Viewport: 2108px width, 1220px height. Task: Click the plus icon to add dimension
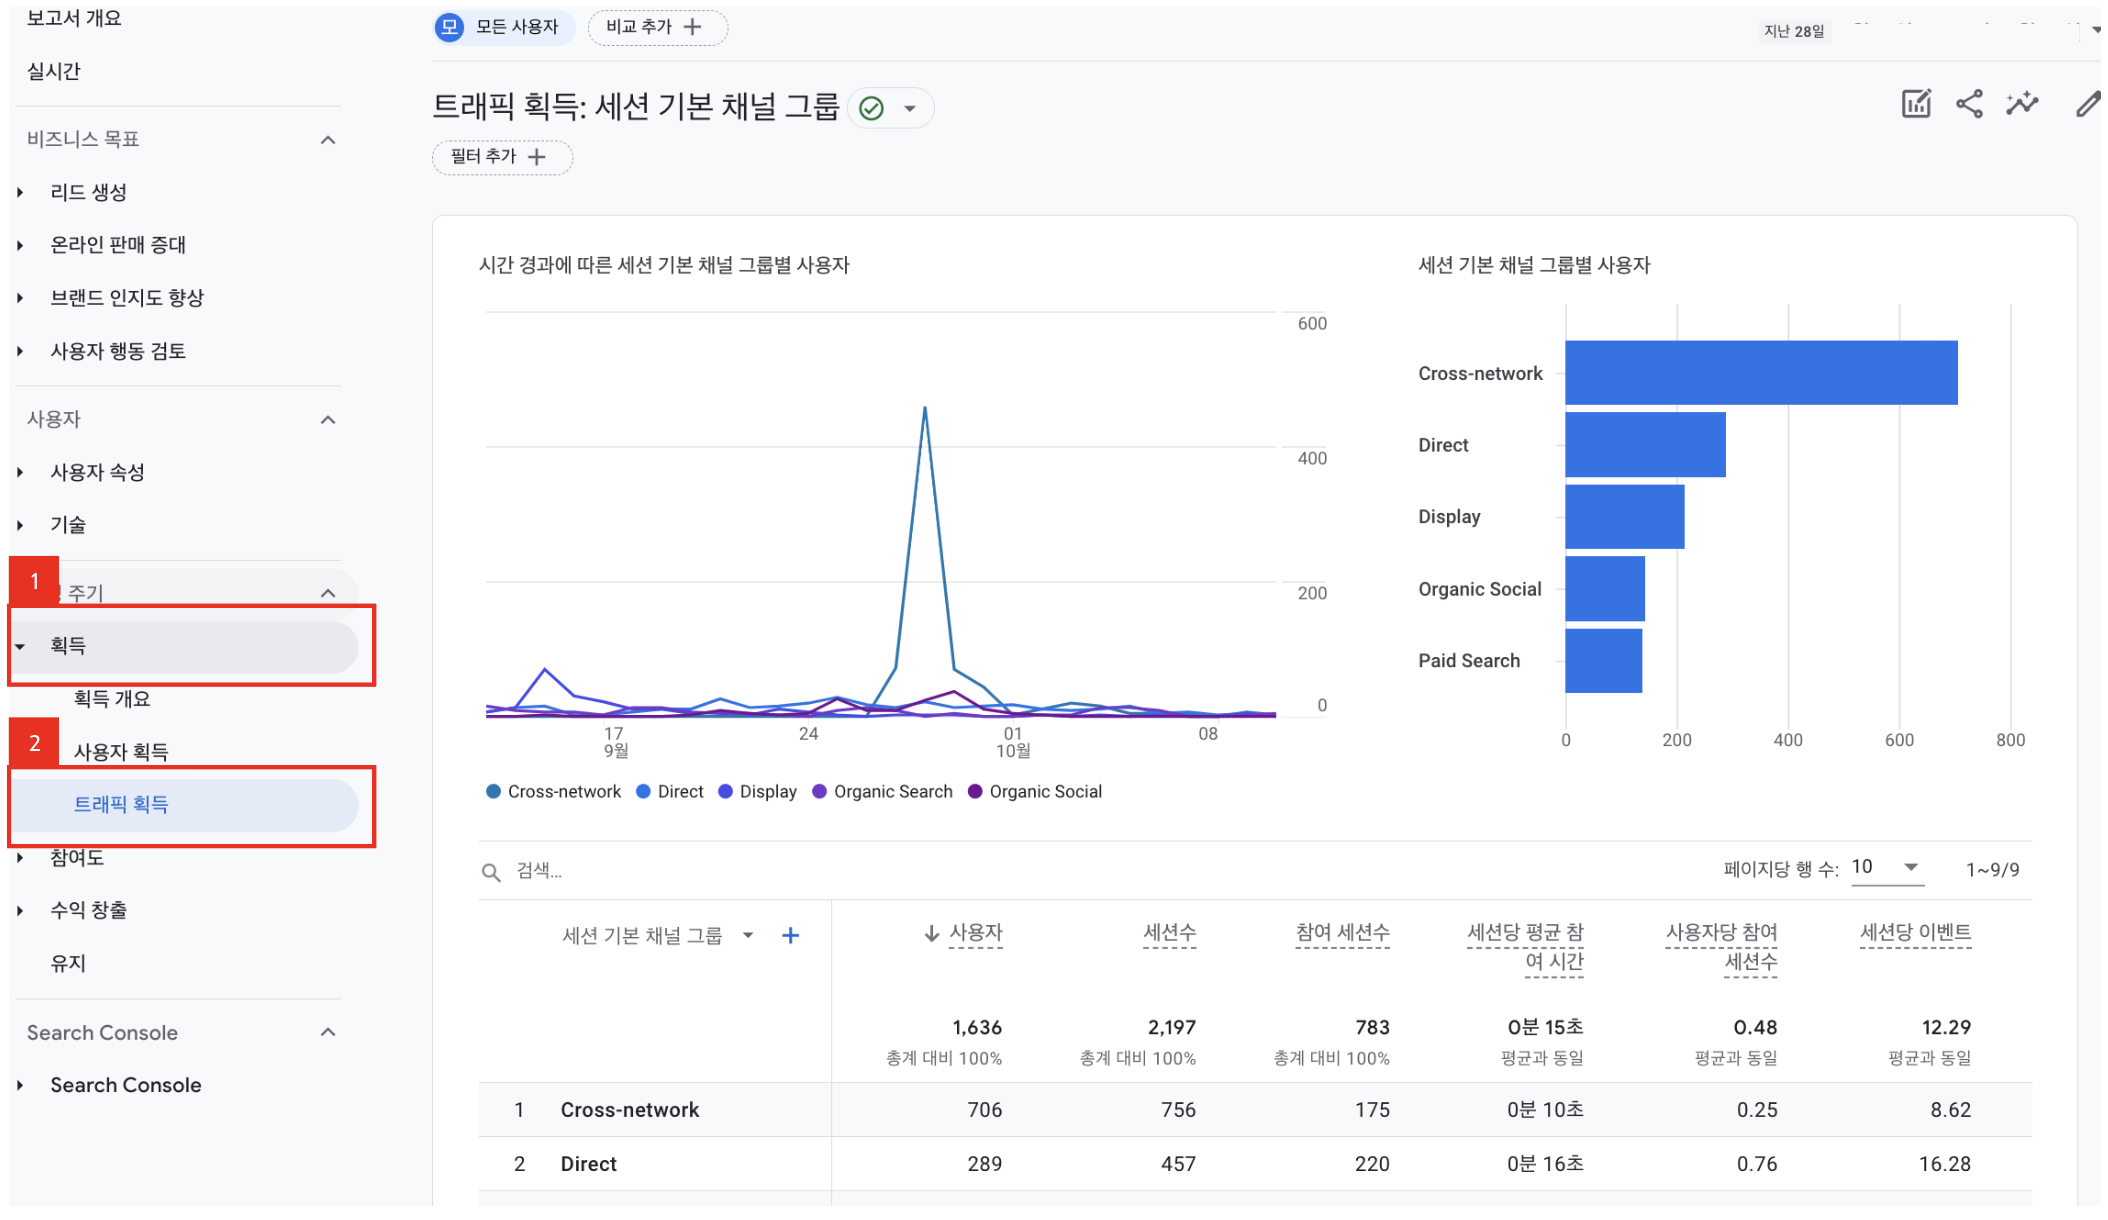790,935
